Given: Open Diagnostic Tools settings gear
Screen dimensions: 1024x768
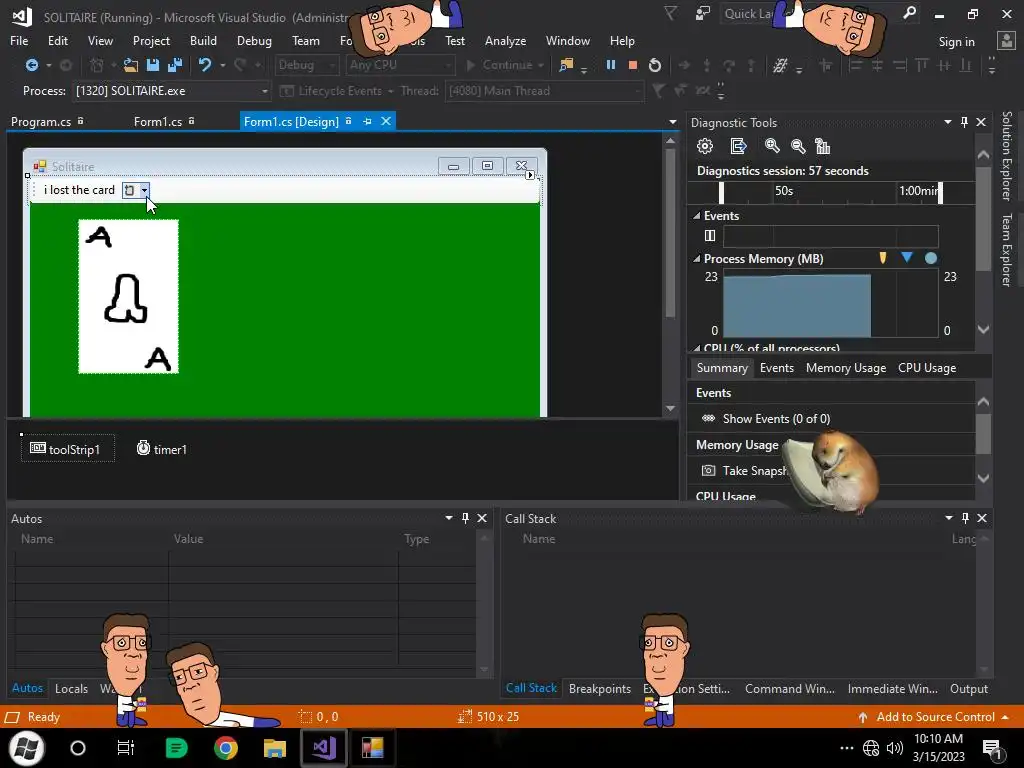Looking at the screenshot, I should coord(705,146).
